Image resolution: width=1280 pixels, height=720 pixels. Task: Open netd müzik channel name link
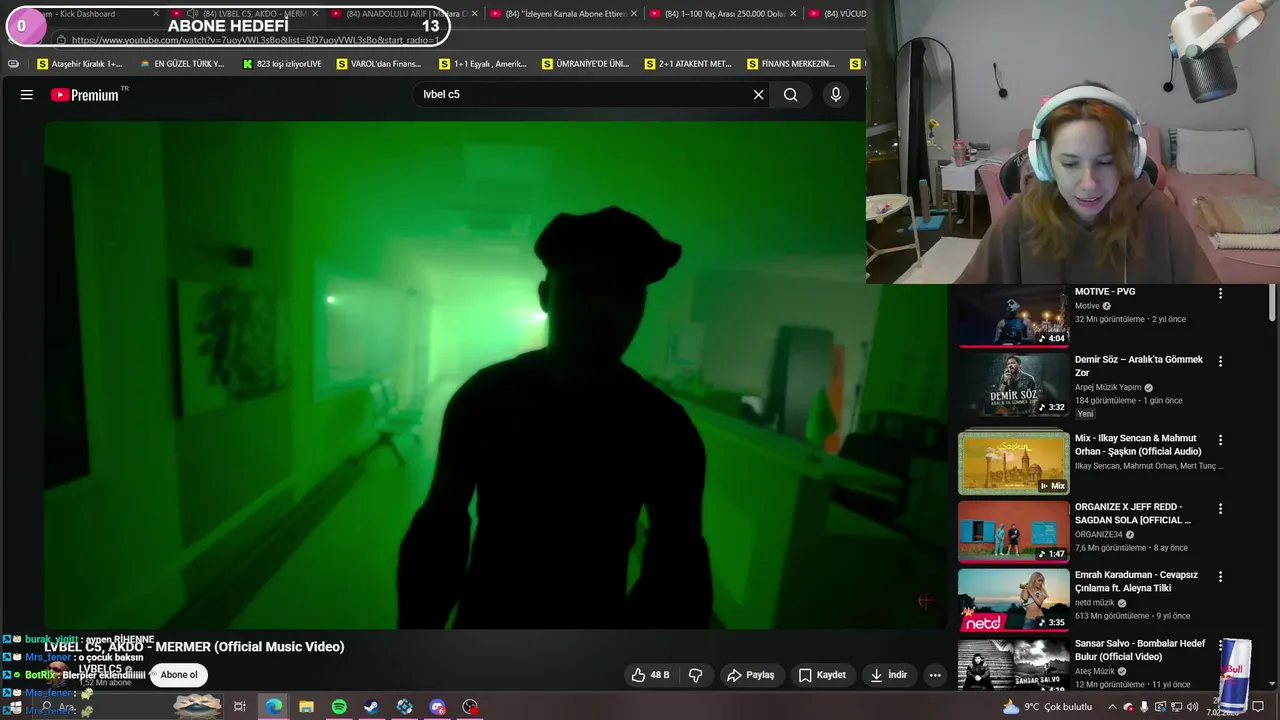pyautogui.click(x=1095, y=603)
